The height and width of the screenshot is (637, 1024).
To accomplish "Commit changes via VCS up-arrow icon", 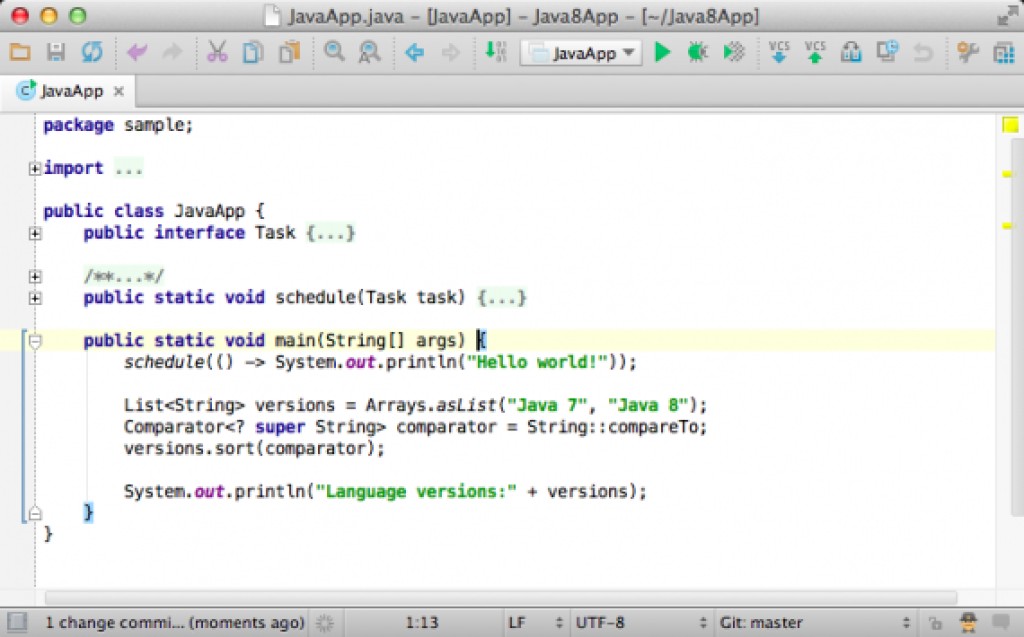I will click(814, 52).
